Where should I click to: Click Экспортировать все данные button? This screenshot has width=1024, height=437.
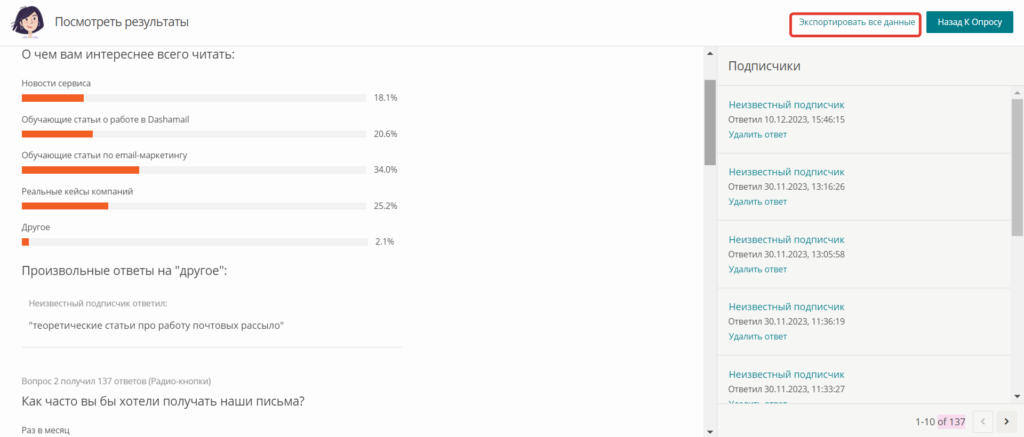tap(856, 23)
